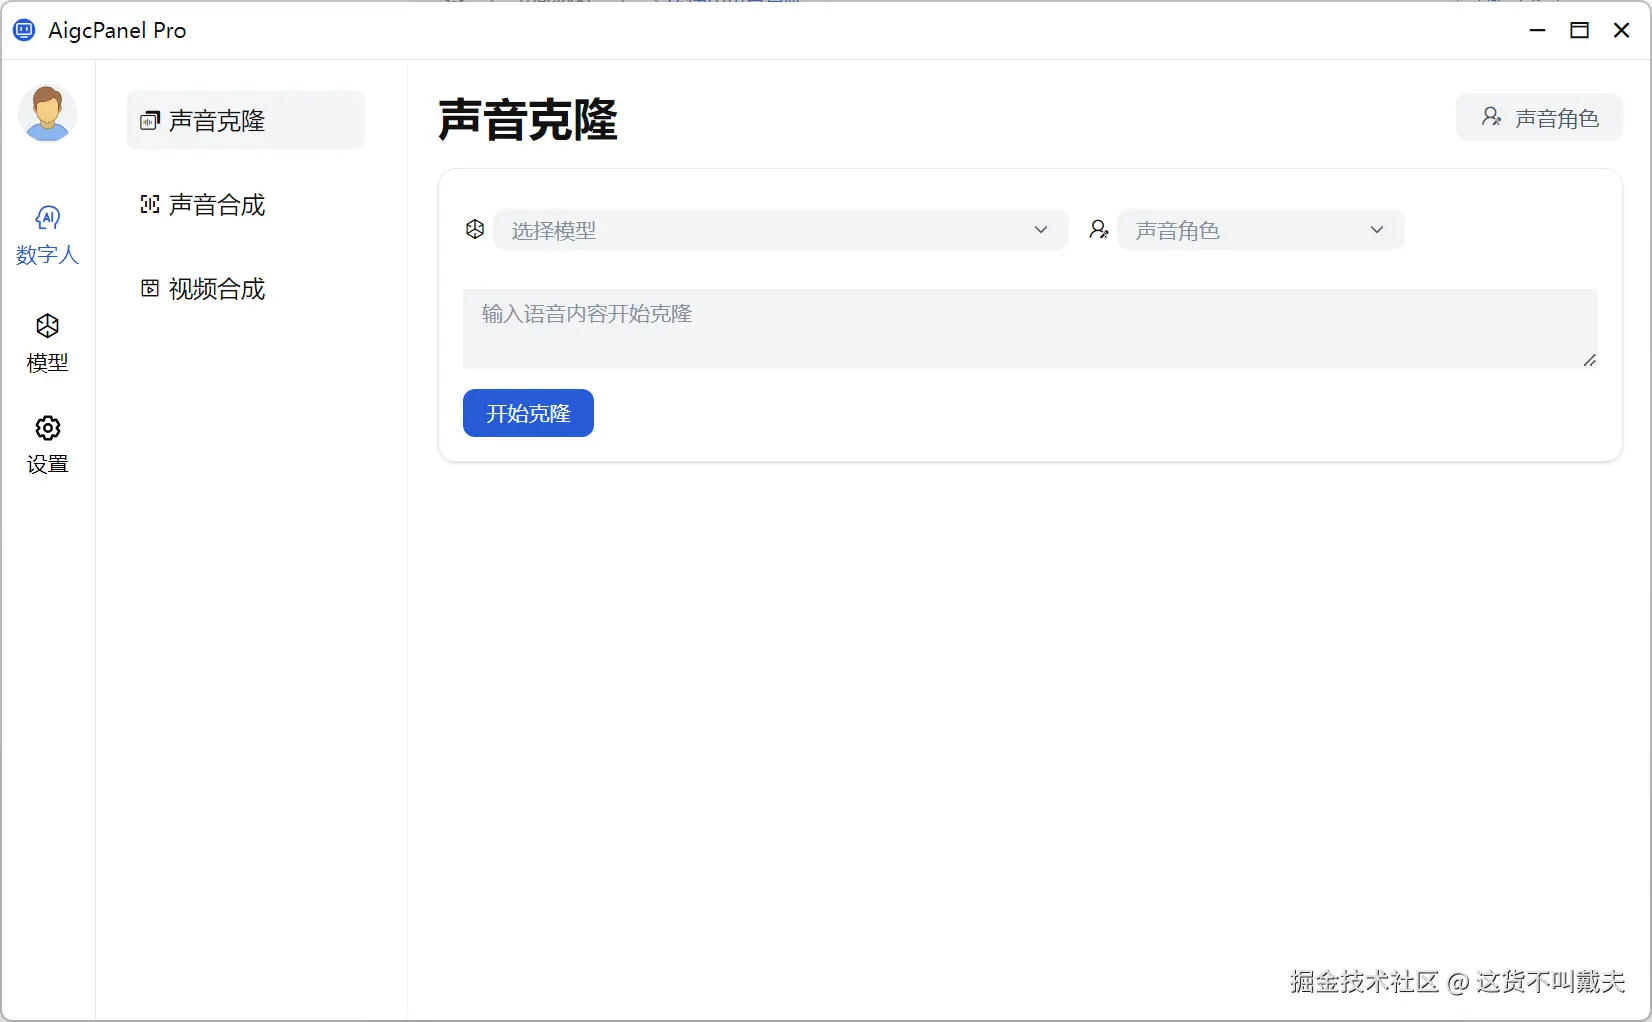Open the 声音角色 dropdown selector
1652x1022 pixels.
pyautogui.click(x=1260, y=230)
